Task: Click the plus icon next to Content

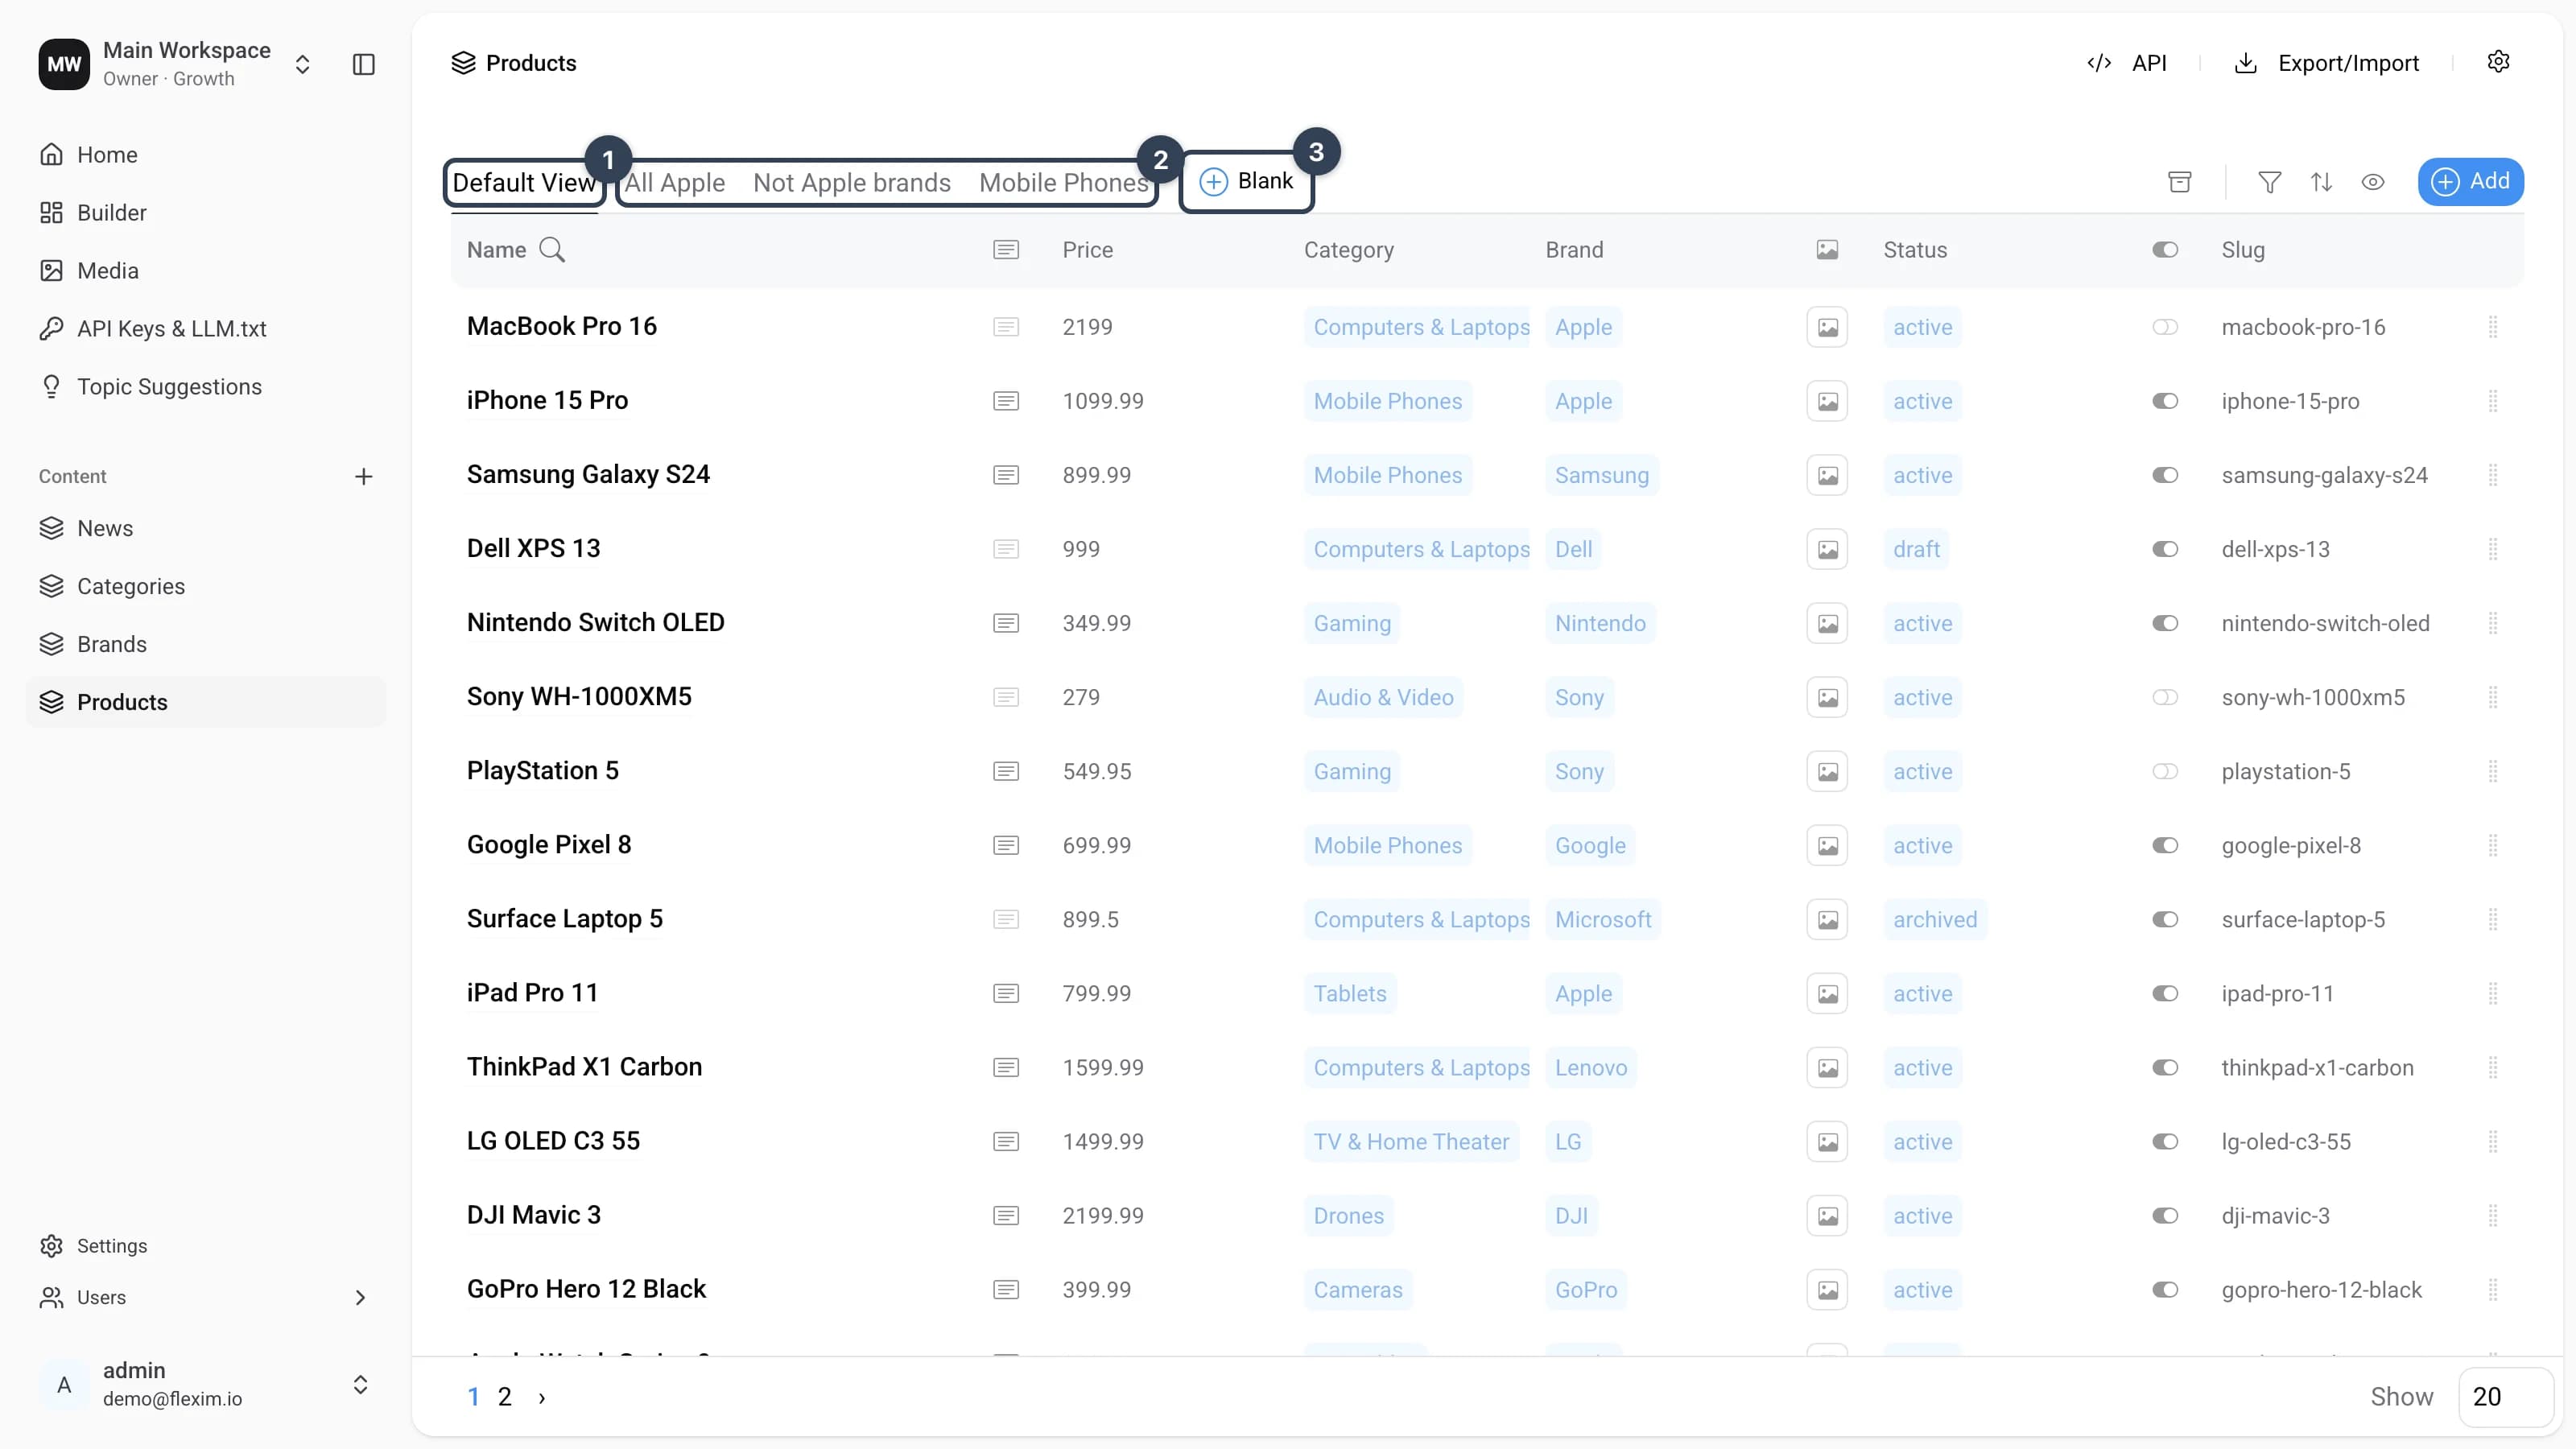Action: tap(364, 476)
